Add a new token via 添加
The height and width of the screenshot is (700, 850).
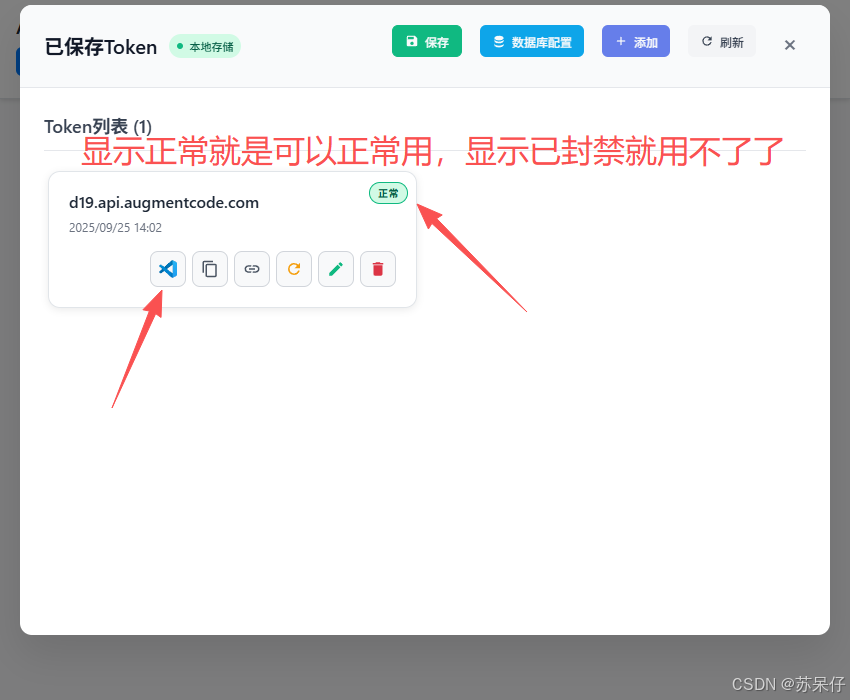point(635,41)
